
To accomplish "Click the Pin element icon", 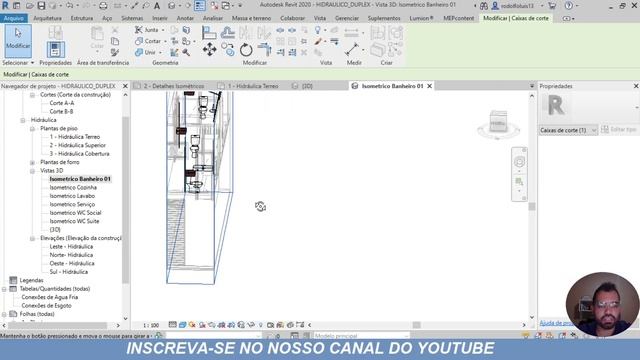I will (304, 41).
